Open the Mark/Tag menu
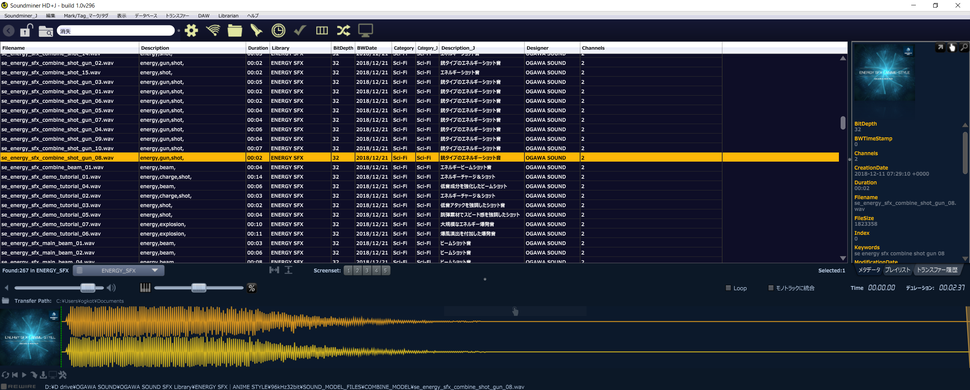 (x=87, y=14)
